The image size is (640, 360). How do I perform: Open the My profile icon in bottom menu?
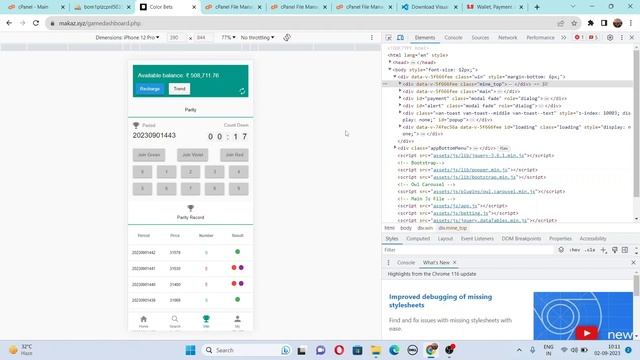point(237,321)
